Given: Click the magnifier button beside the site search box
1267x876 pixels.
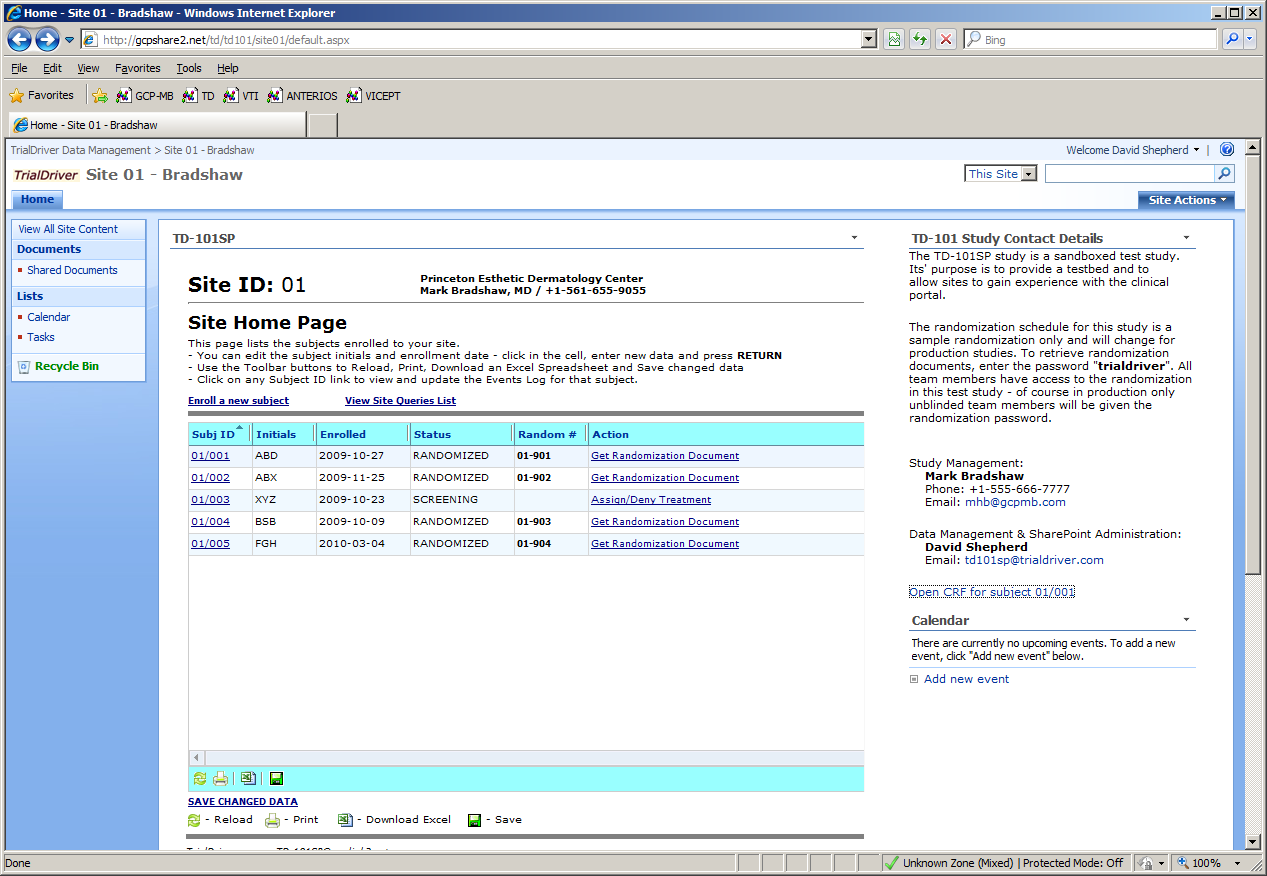Looking at the screenshot, I should 1224,174.
